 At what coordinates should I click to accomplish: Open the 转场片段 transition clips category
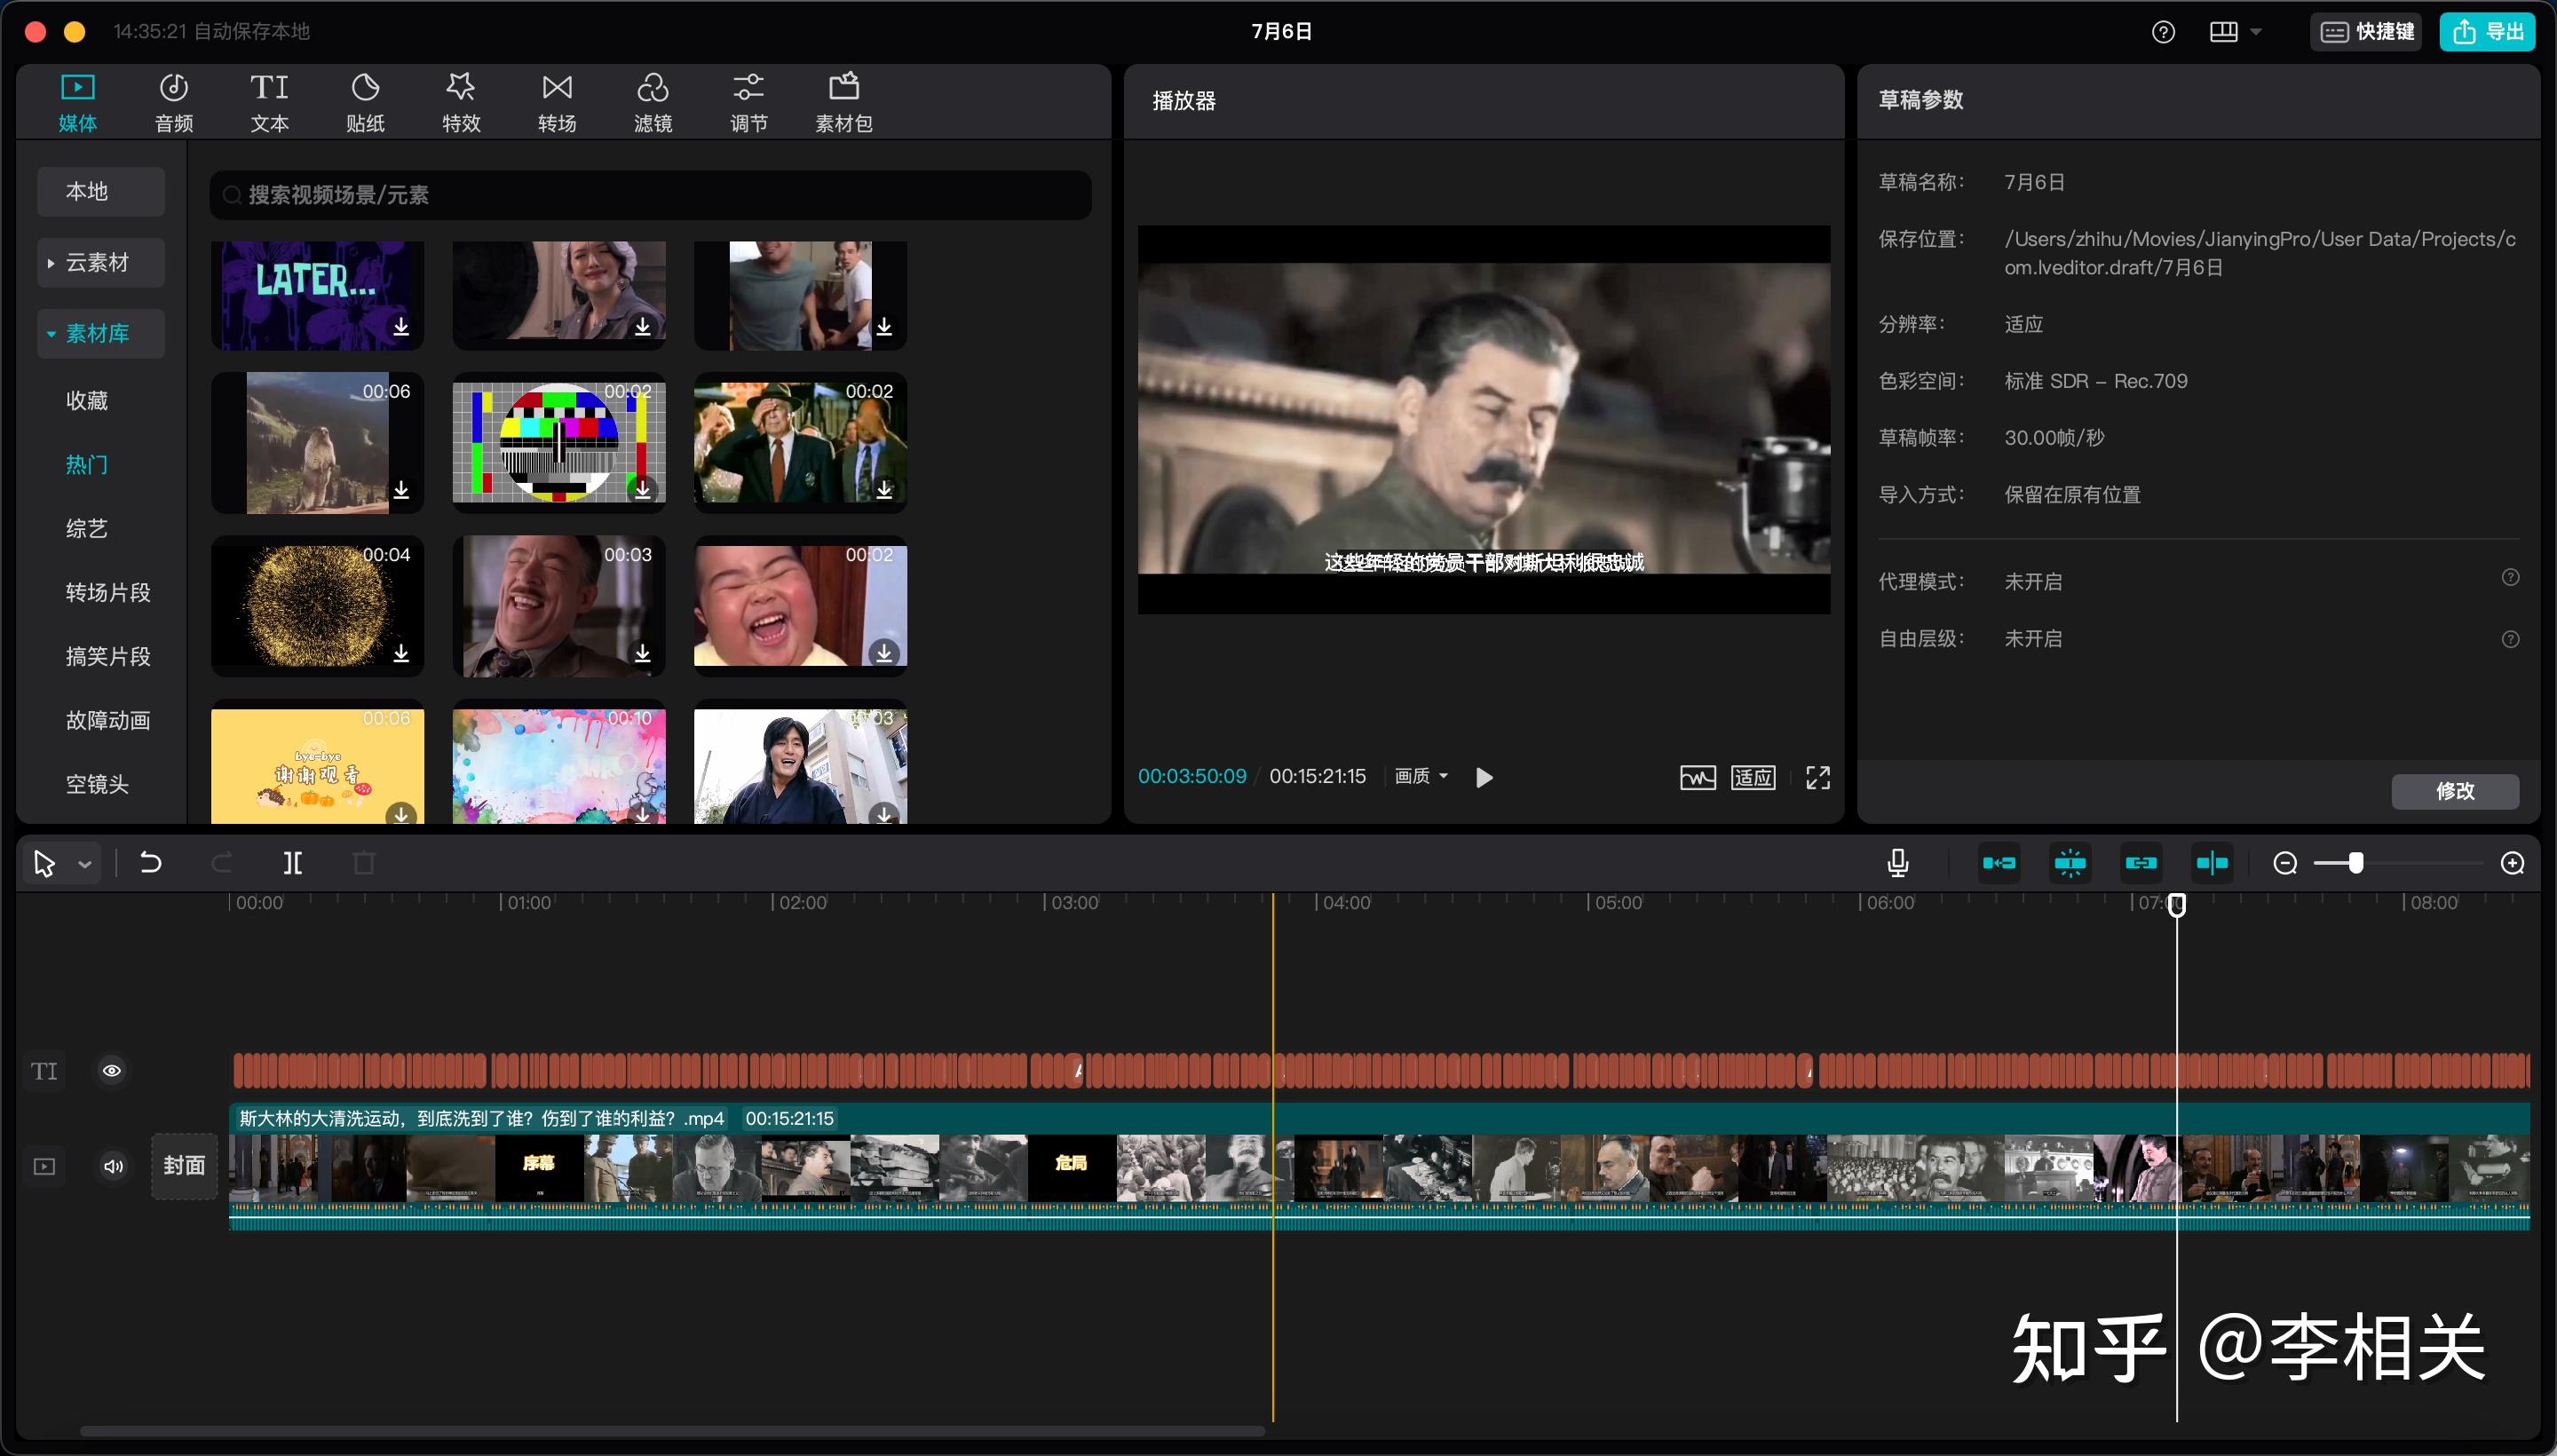(x=108, y=592)
